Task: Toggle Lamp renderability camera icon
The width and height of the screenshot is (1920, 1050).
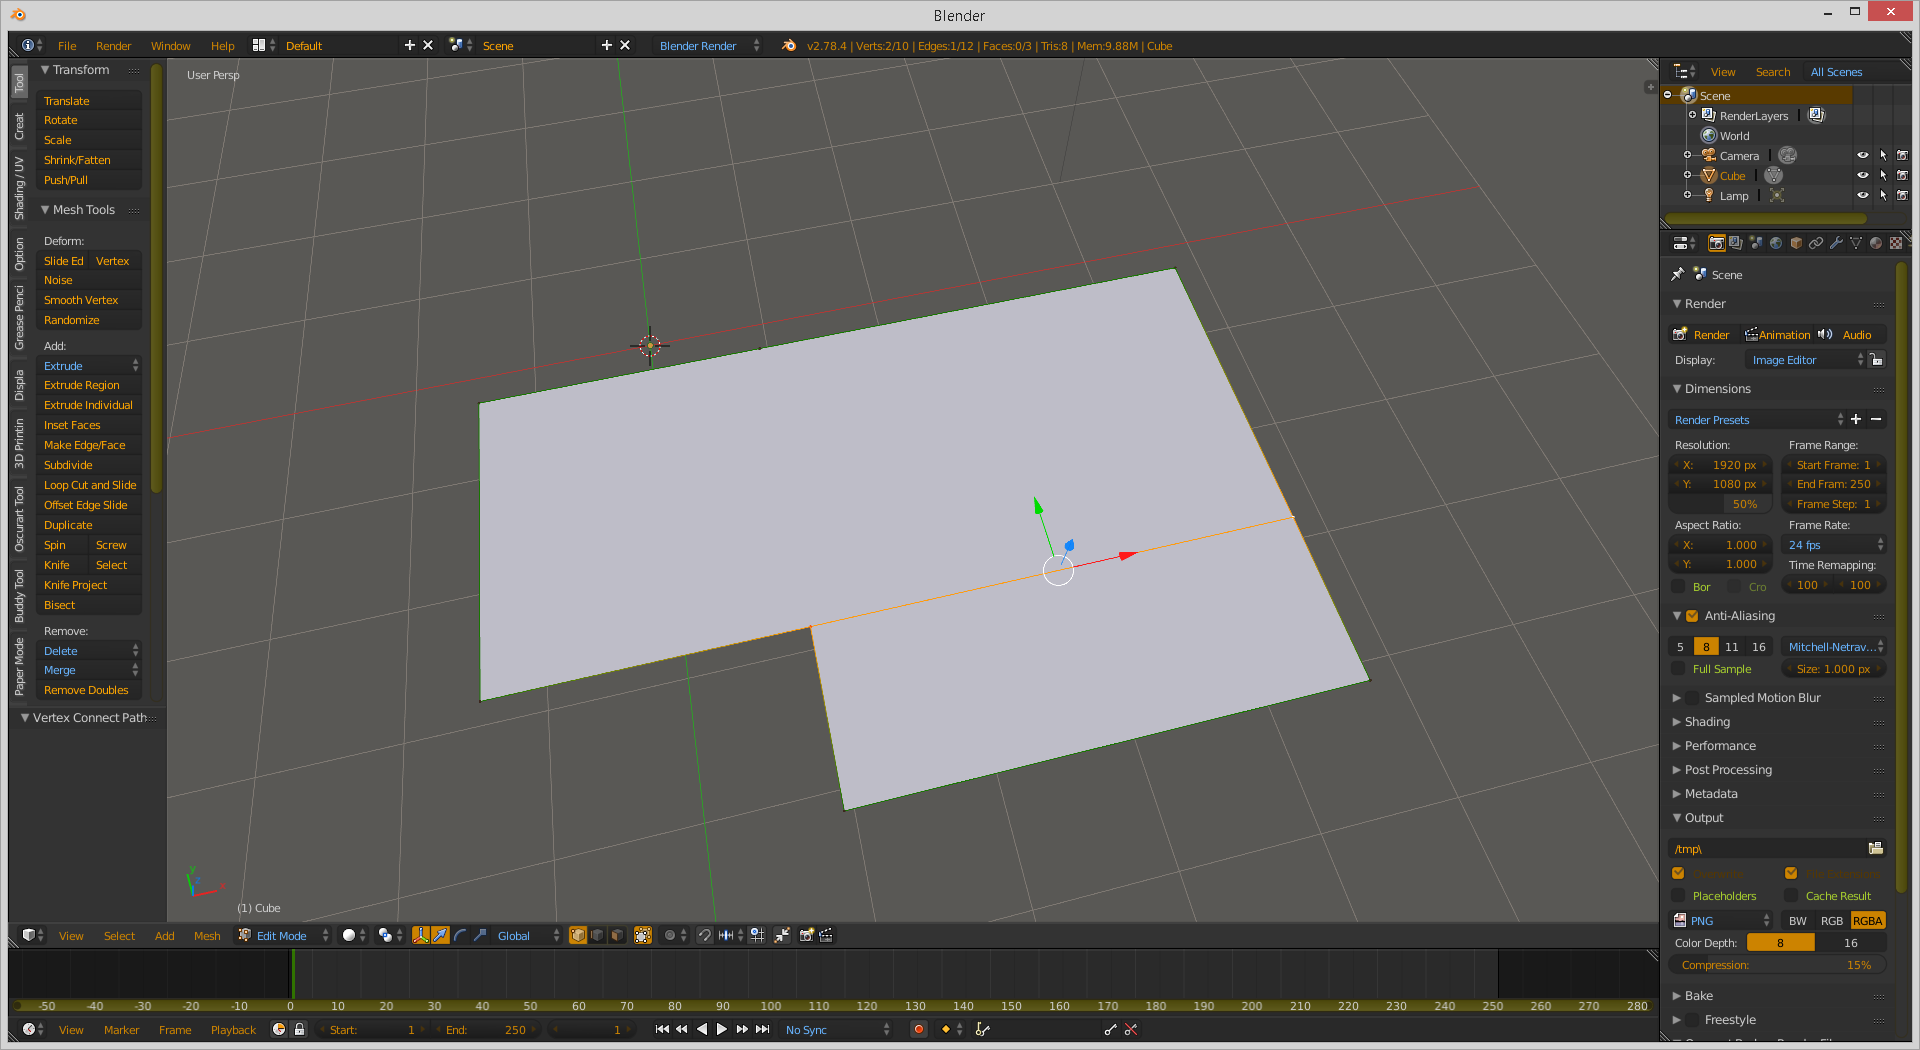Action: point(1902,195)
